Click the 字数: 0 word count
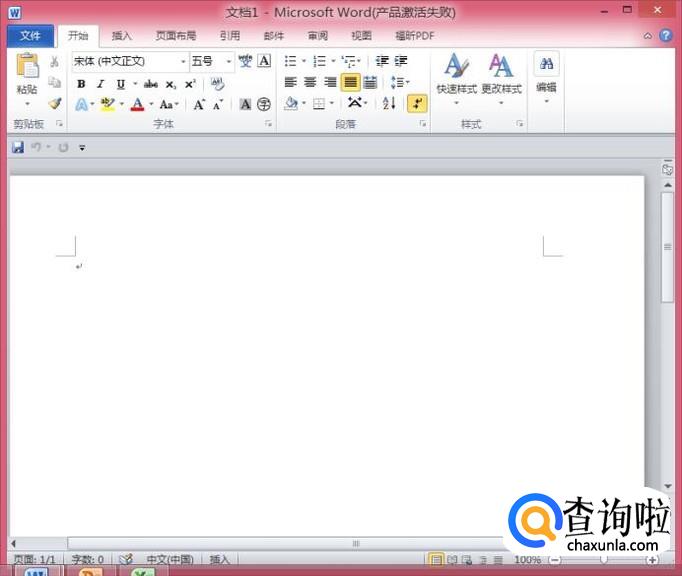 tap(87, 559)
